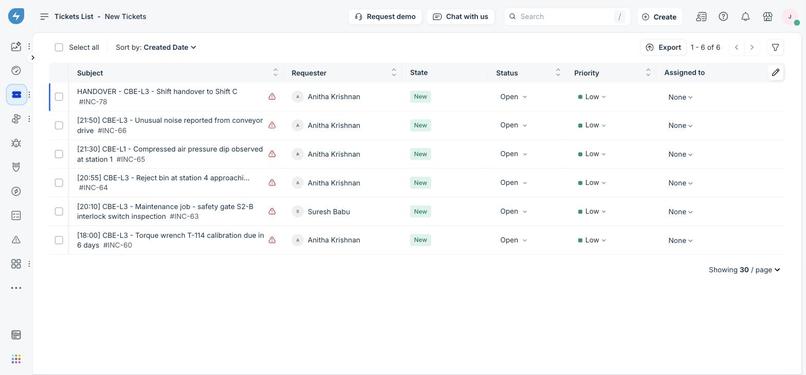Open ticket Torque wrench T-114 calibration
806x375 pixels.
170,240
